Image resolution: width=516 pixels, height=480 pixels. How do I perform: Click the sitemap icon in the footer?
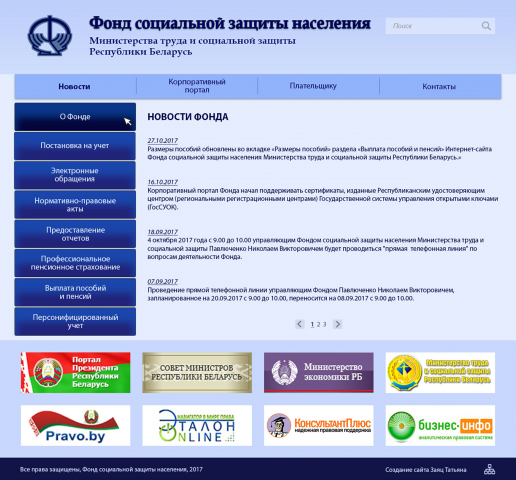tap(489, 469)
